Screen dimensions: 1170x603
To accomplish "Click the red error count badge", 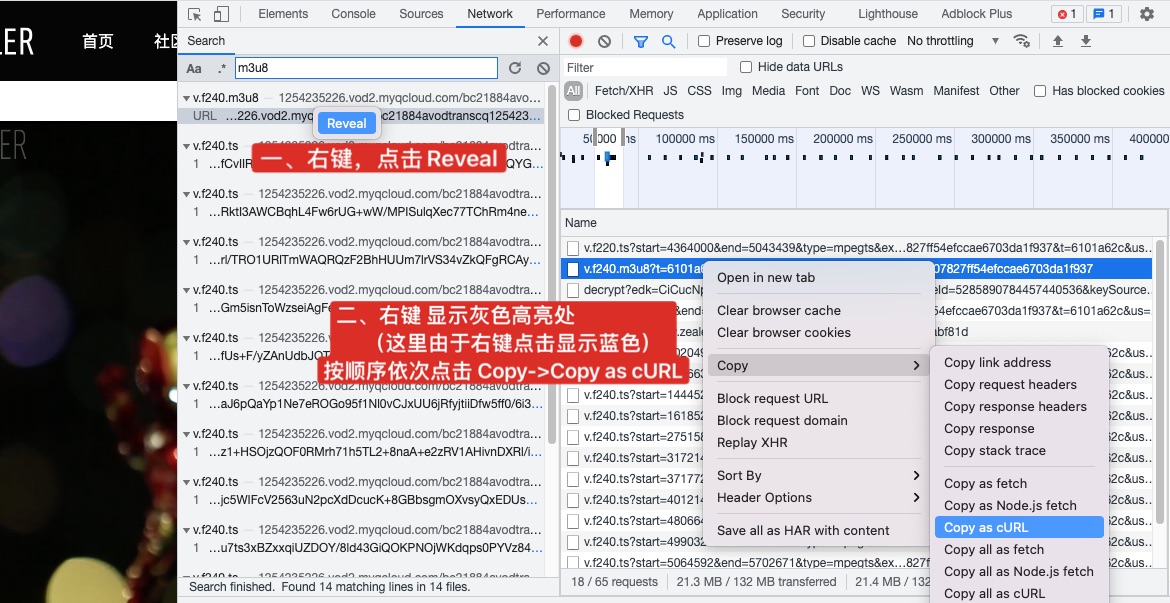I will tap(1067, 14).
